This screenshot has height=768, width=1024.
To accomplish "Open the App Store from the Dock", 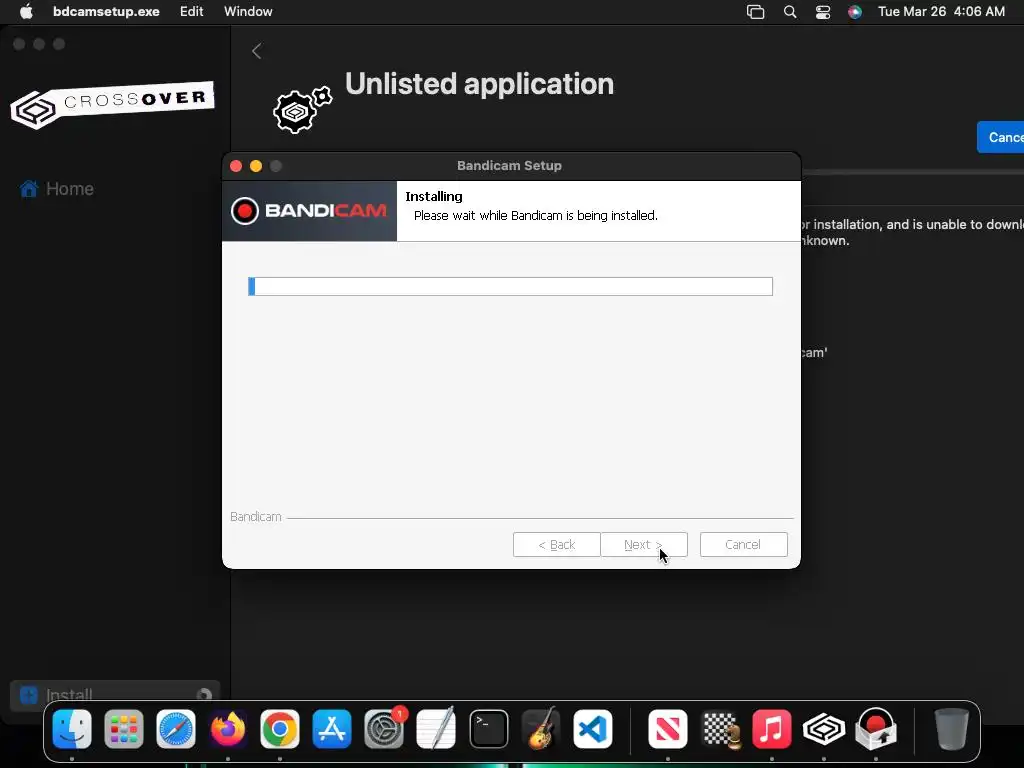I will (x=332, y=729).
